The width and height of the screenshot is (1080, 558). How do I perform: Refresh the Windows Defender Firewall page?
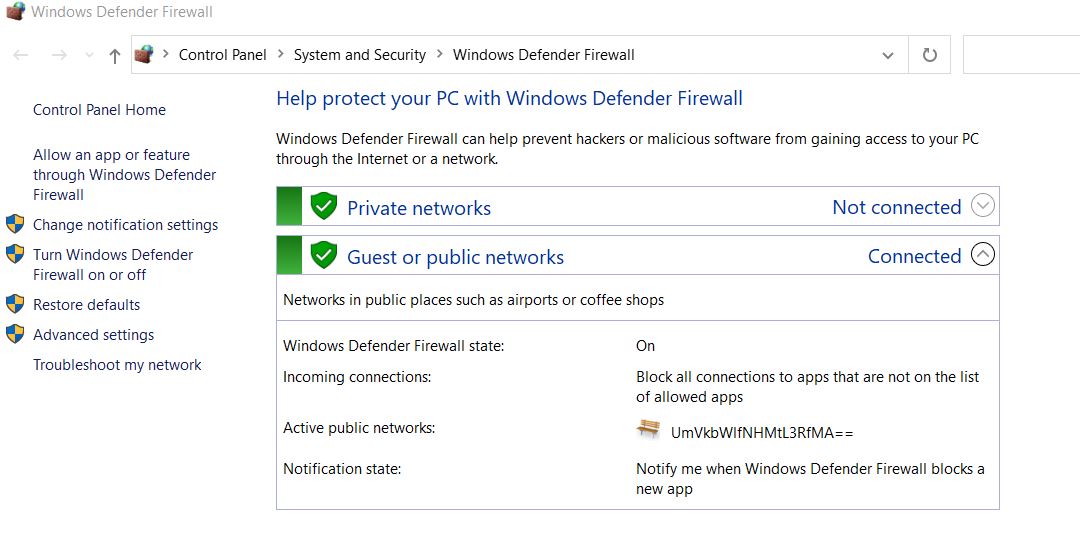click(930, 55)
